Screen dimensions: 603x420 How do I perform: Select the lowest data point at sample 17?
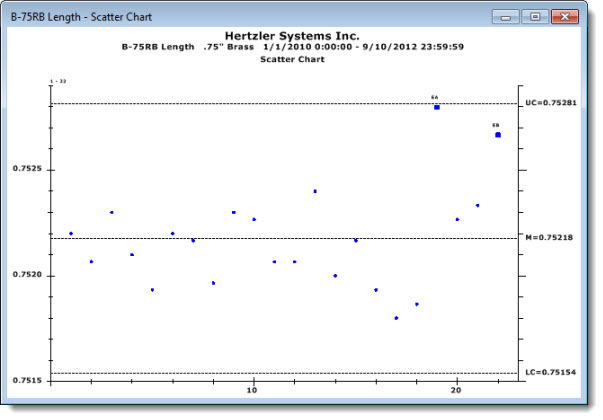pyautogui.click(x=396, y=318)
